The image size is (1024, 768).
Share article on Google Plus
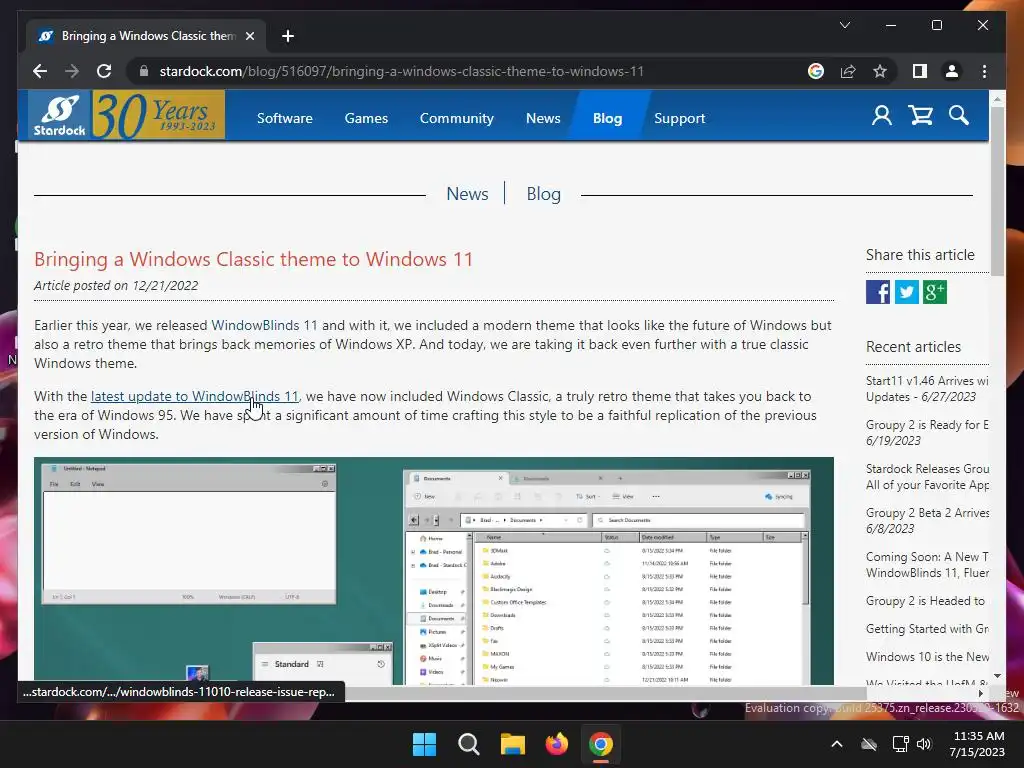point(935,292)
